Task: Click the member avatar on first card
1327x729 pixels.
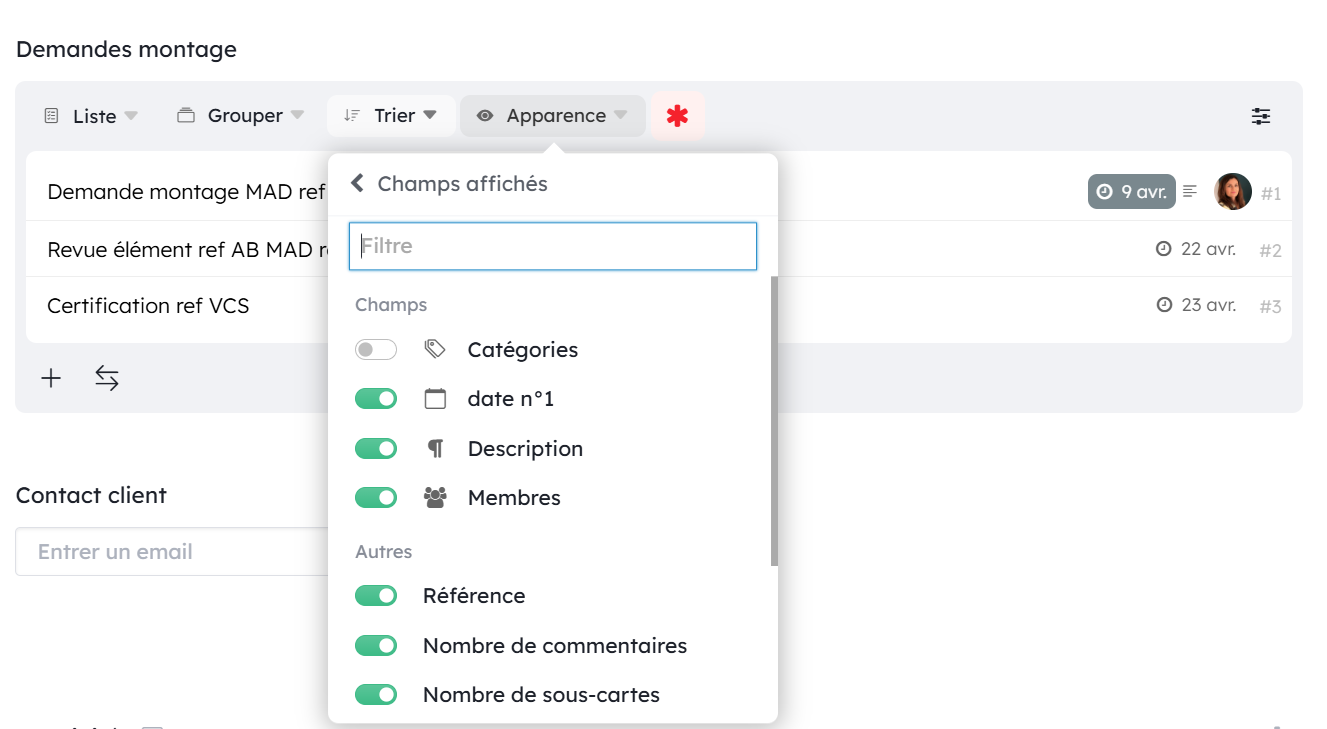Action: pyautogui.click(x=1232, y=192)
